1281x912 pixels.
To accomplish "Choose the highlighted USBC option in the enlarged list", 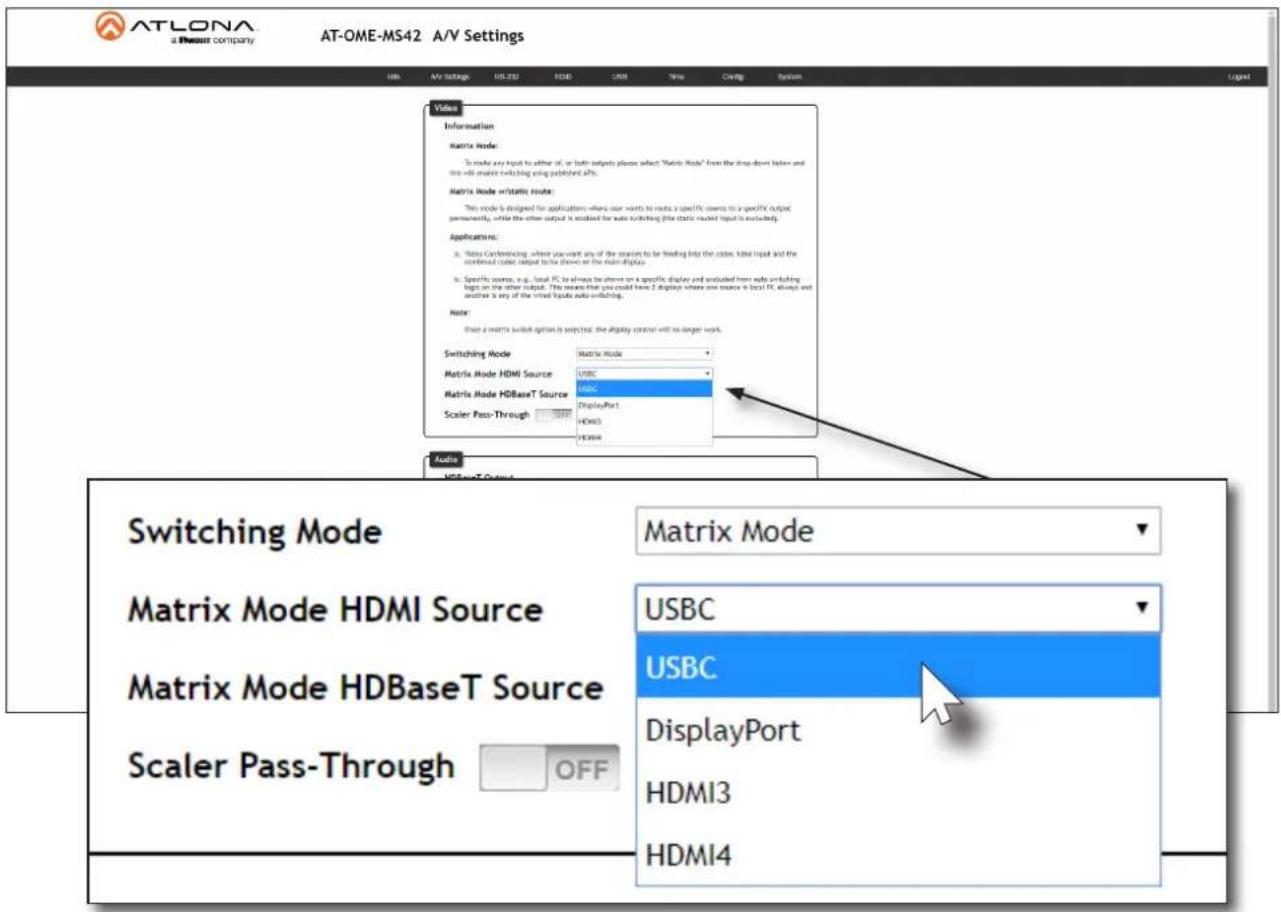I will (x=898, y=667).
